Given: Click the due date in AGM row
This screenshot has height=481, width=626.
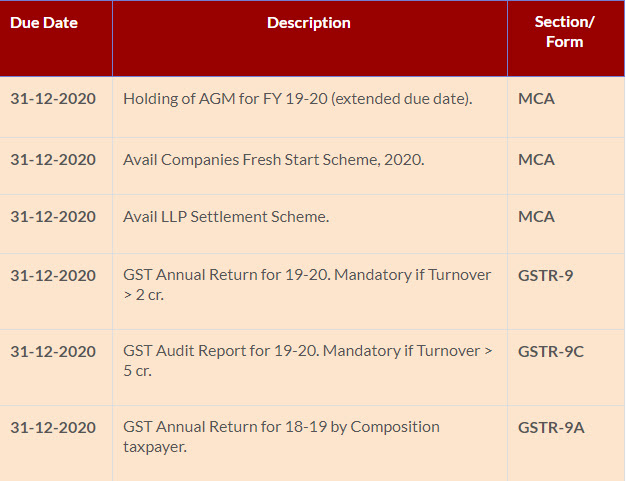Looking at the screenshot, I should tap(53, 99).
